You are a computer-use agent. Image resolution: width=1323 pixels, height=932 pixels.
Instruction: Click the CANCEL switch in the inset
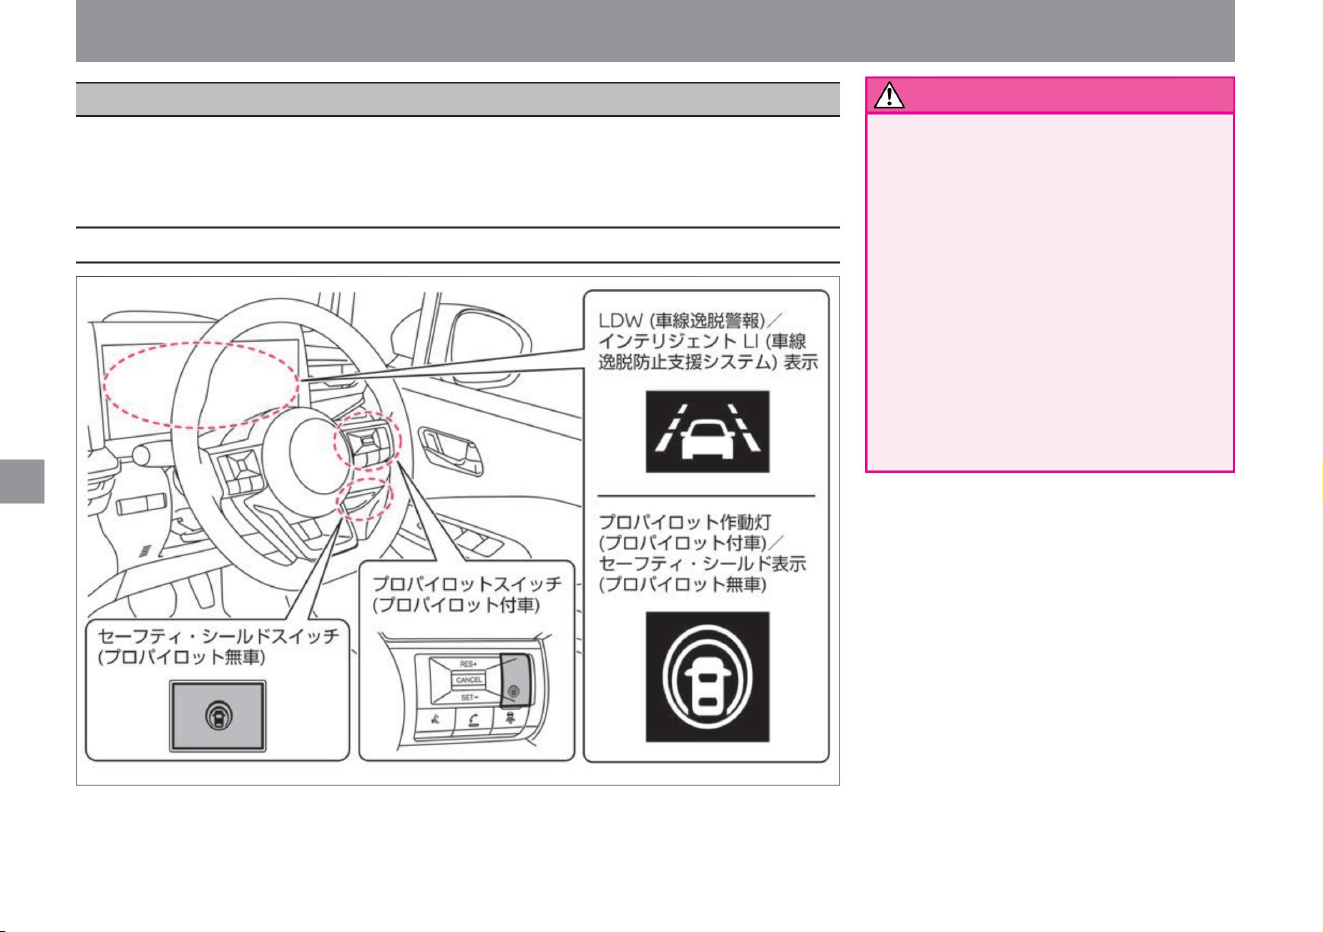469,680
